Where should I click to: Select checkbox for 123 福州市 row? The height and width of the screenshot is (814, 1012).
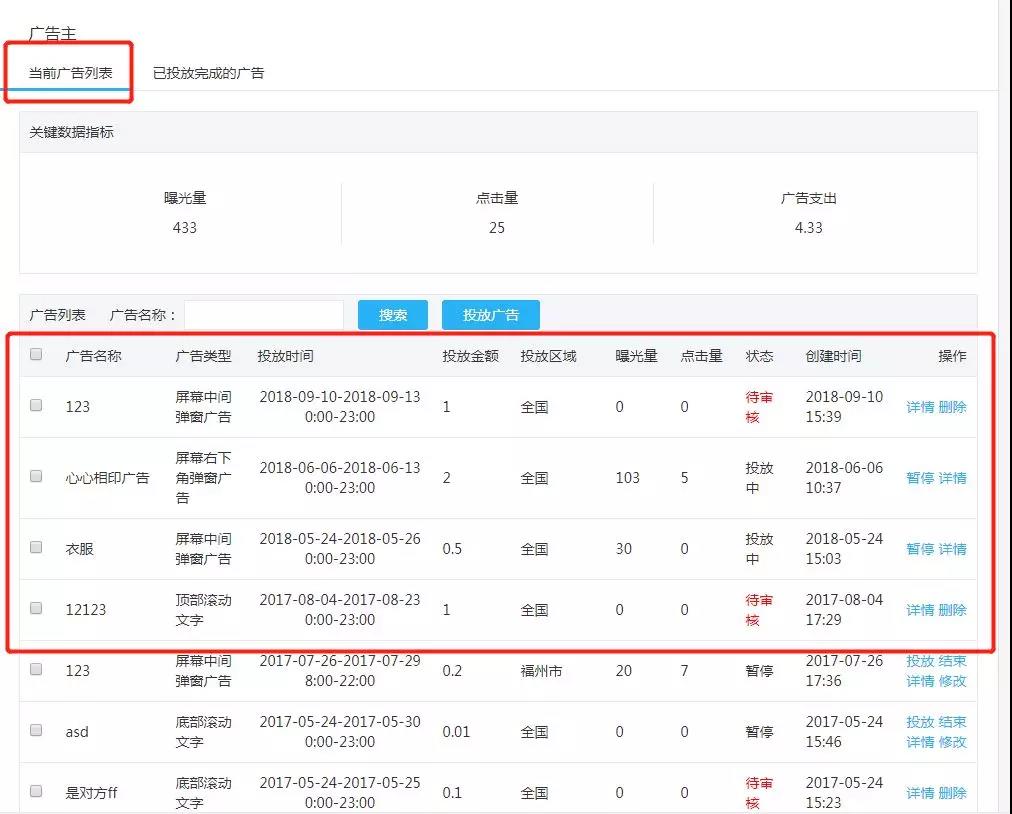(36, 669)
